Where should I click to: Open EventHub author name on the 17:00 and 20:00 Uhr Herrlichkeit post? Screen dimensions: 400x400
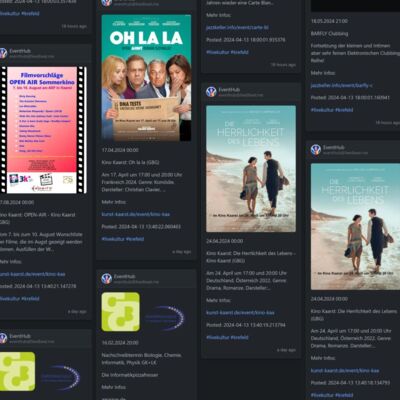click(229, 89)
